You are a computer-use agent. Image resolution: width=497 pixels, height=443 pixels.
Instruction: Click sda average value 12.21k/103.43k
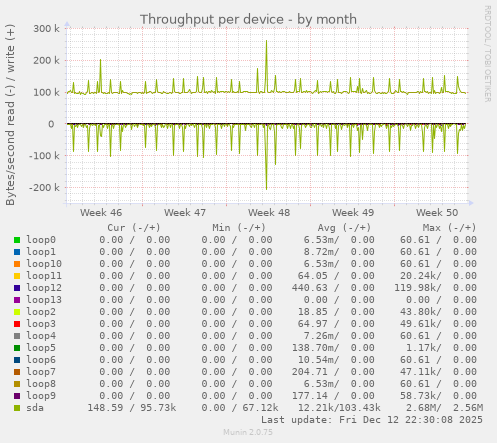coord(339,408)
